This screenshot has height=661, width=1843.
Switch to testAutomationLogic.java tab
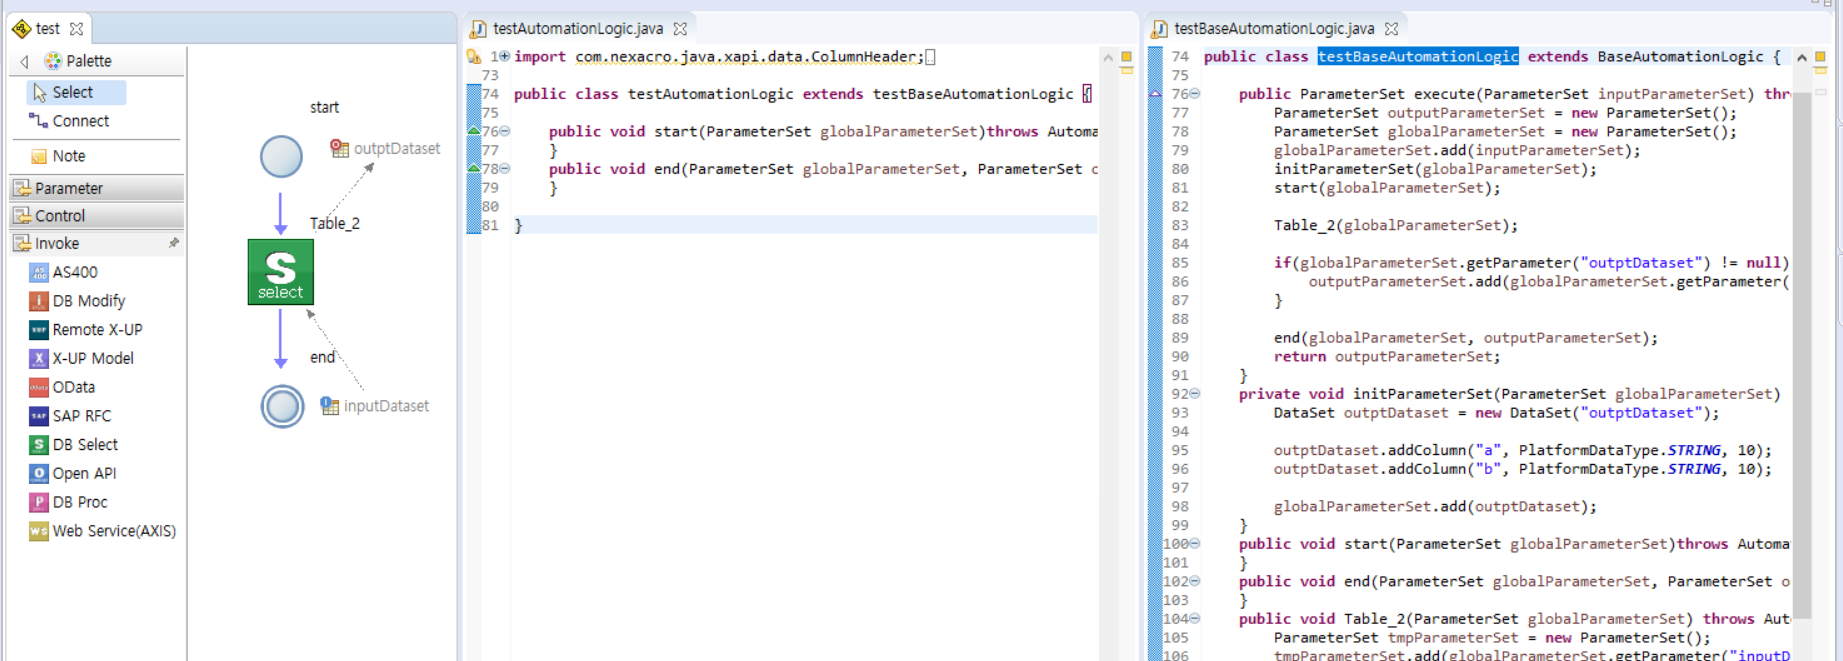pos(577,29)
